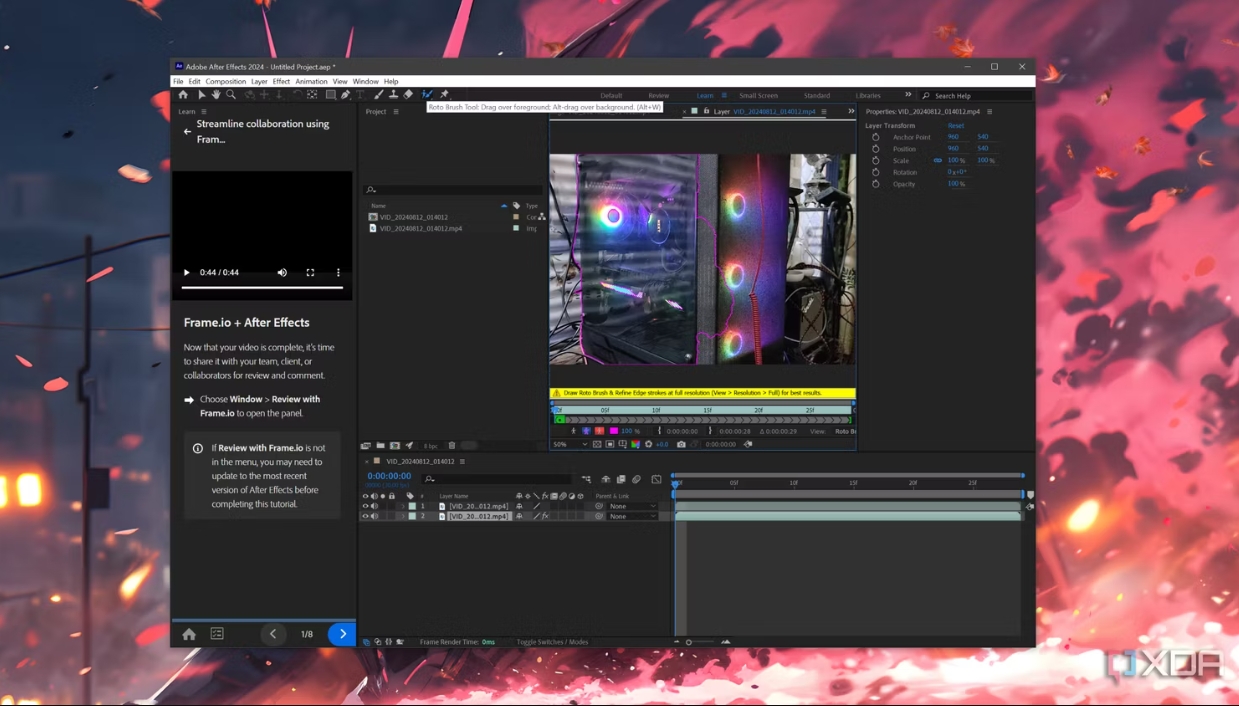Open the Composition Mini-Flowchart icon

(x=586, y=479)
